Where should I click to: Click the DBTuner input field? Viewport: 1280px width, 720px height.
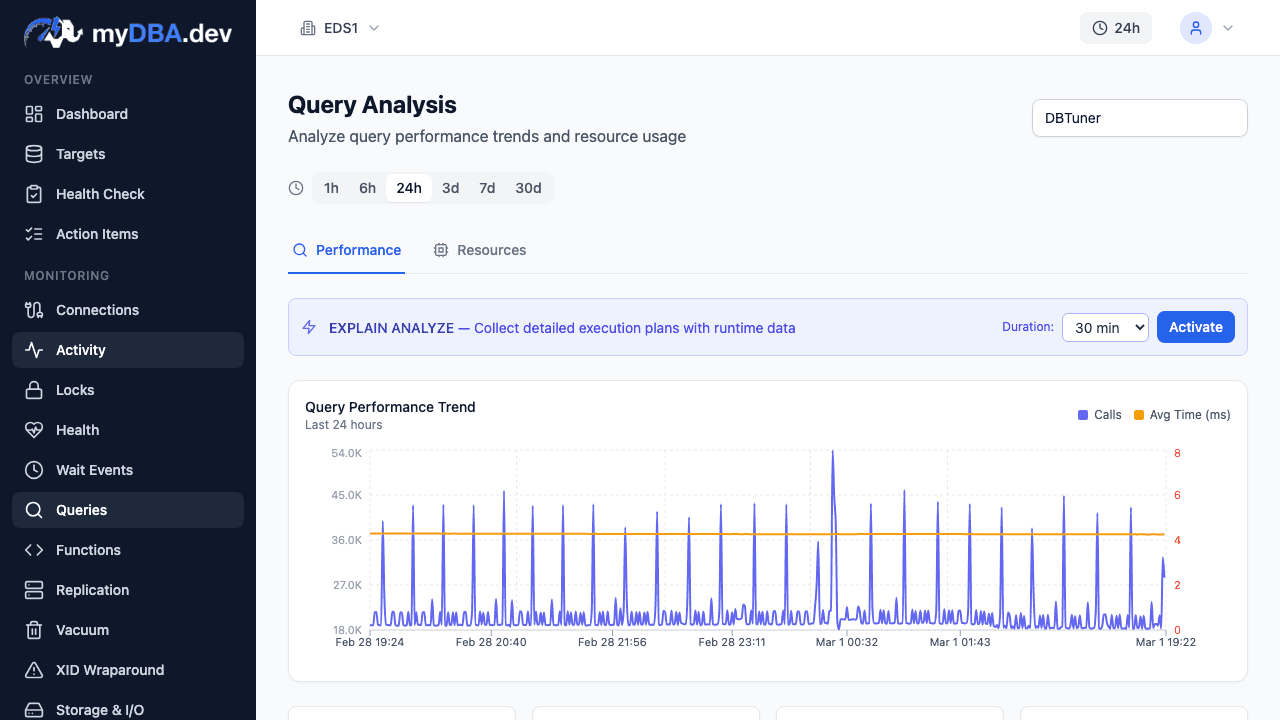point(1139,118)
